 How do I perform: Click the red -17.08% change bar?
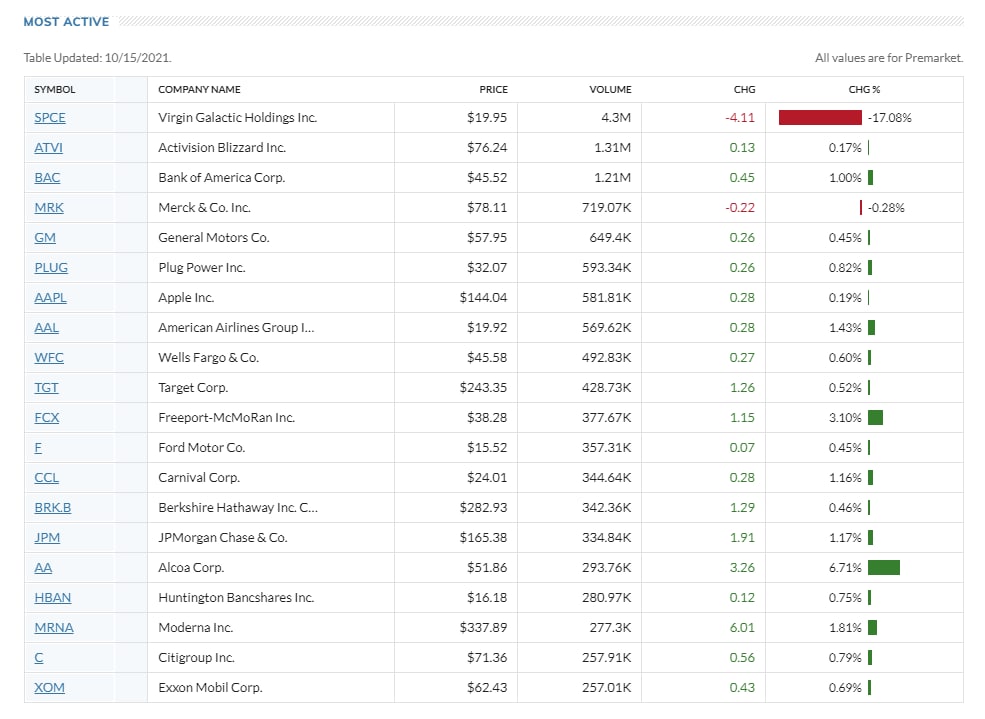click(x=820, y=117)
